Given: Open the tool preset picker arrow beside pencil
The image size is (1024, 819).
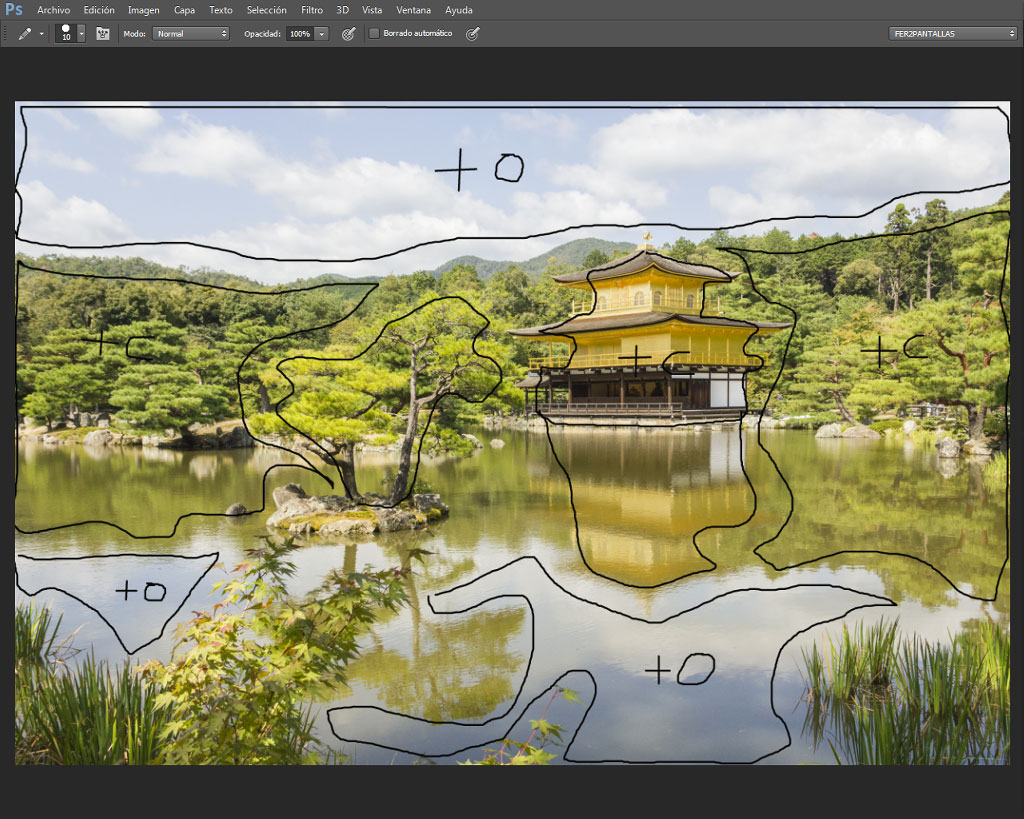Looking at the screenshot, I should (x=42, y=34).
